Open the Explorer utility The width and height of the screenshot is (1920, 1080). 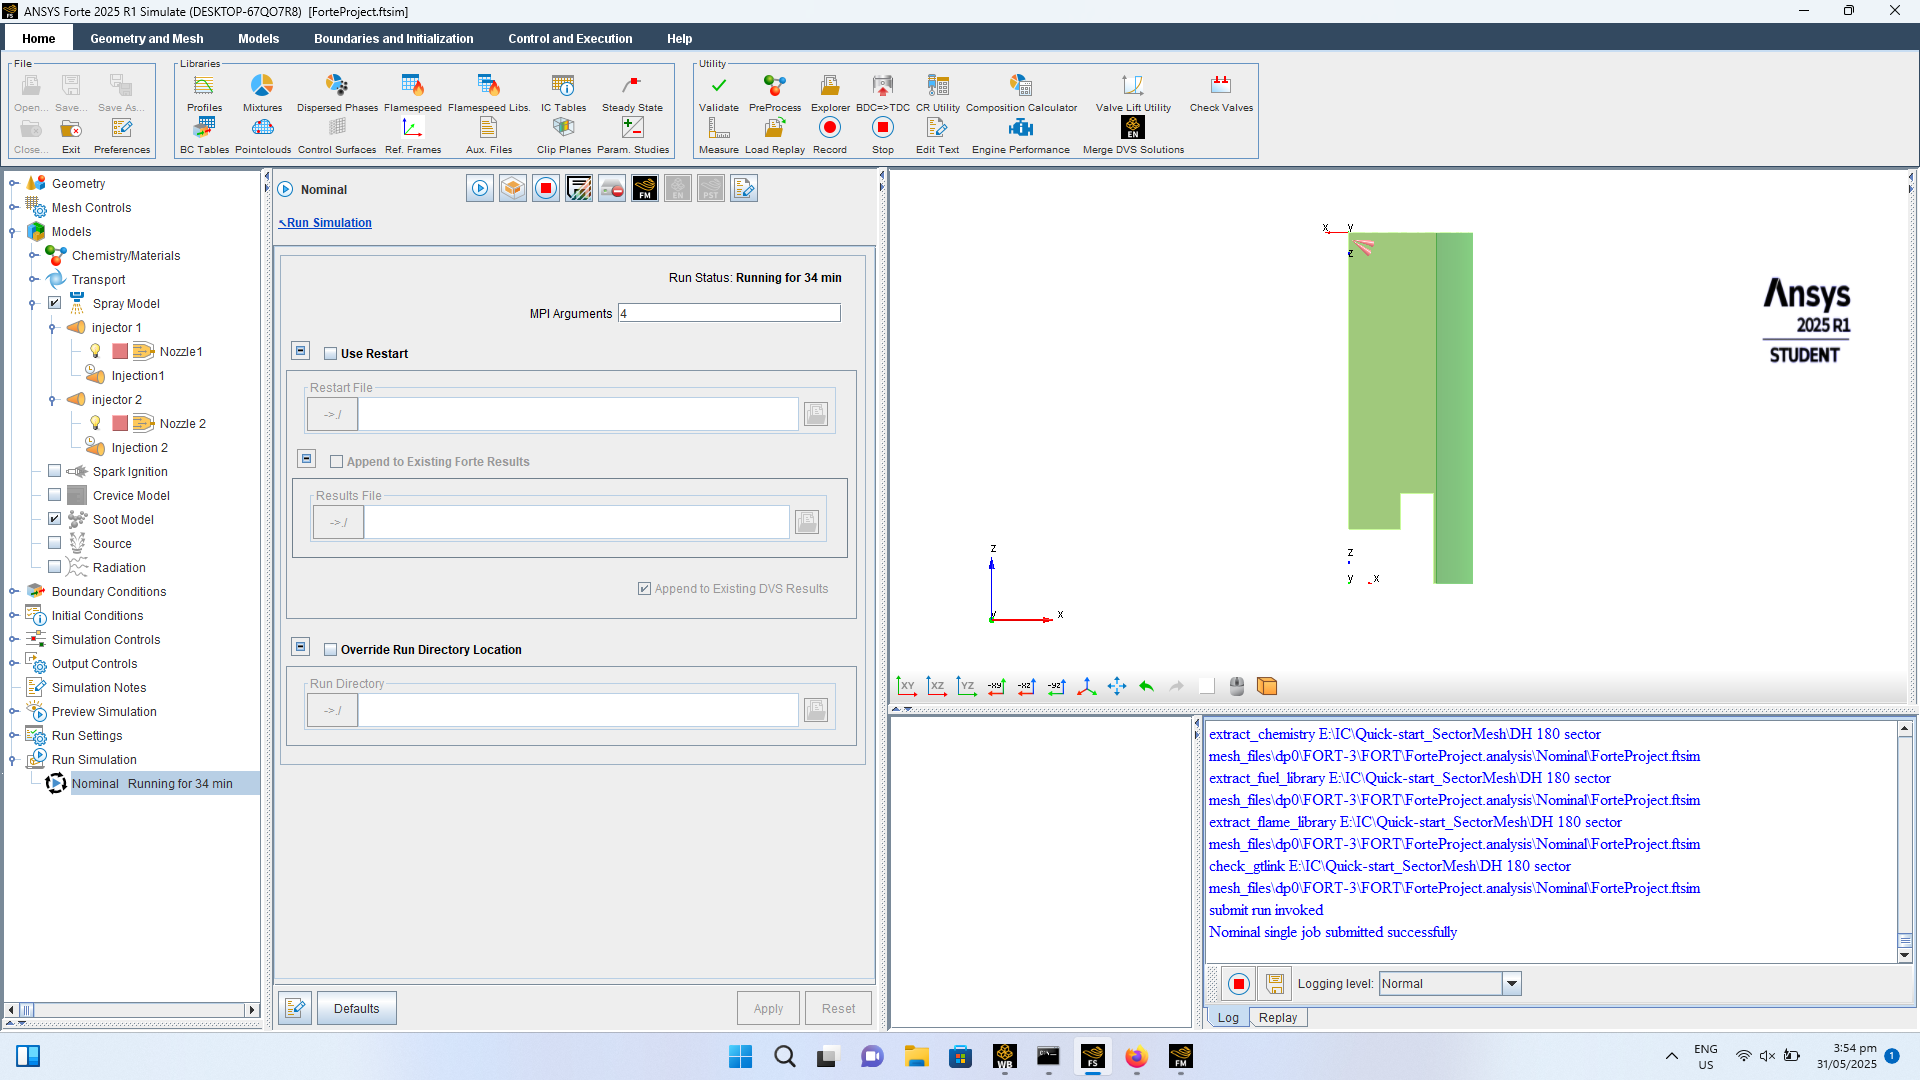click(x=830, y=92)
